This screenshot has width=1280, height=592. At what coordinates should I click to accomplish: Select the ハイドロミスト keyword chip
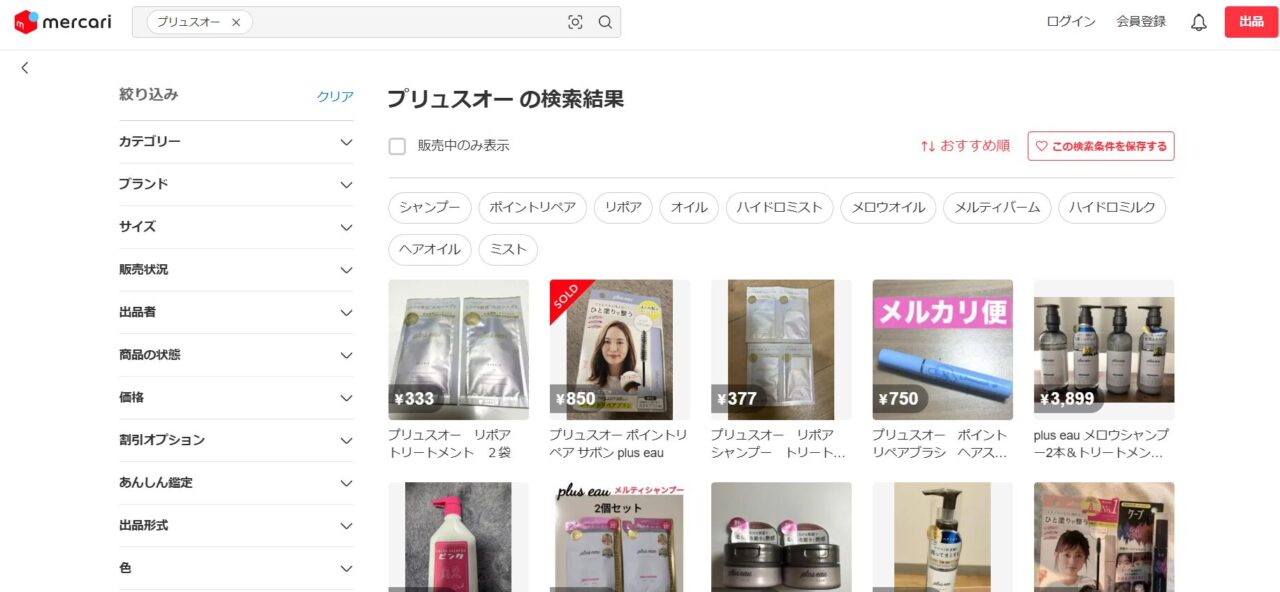pyautogui.click(x=780, y=208)
